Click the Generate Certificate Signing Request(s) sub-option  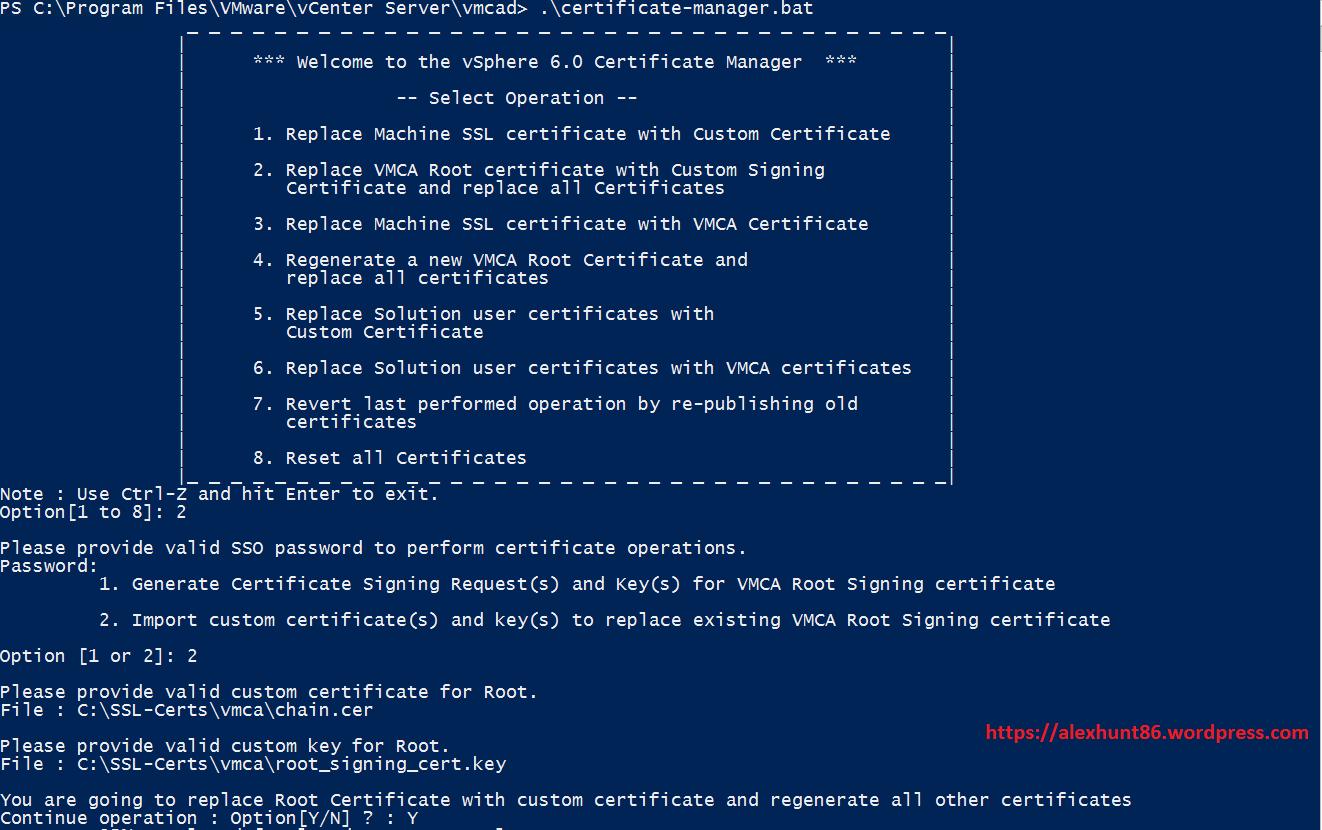577,584
